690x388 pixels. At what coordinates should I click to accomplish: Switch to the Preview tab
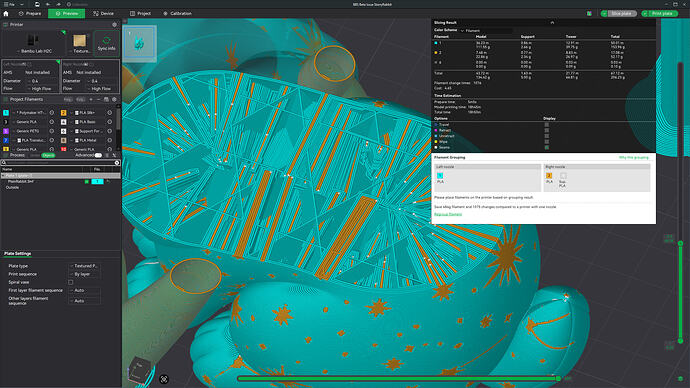pos(66,14)
